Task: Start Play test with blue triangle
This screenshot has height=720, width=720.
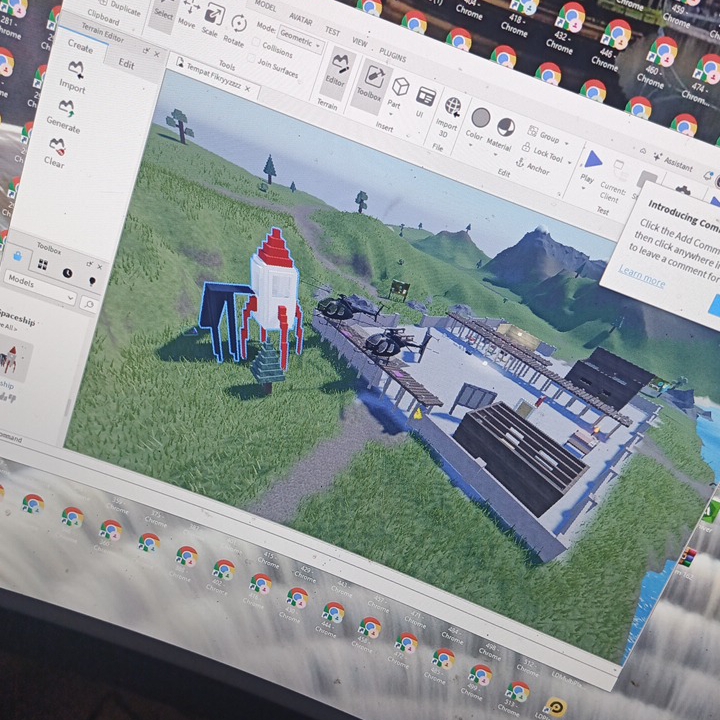Action: pyautogui.click(x=592, y=159)
